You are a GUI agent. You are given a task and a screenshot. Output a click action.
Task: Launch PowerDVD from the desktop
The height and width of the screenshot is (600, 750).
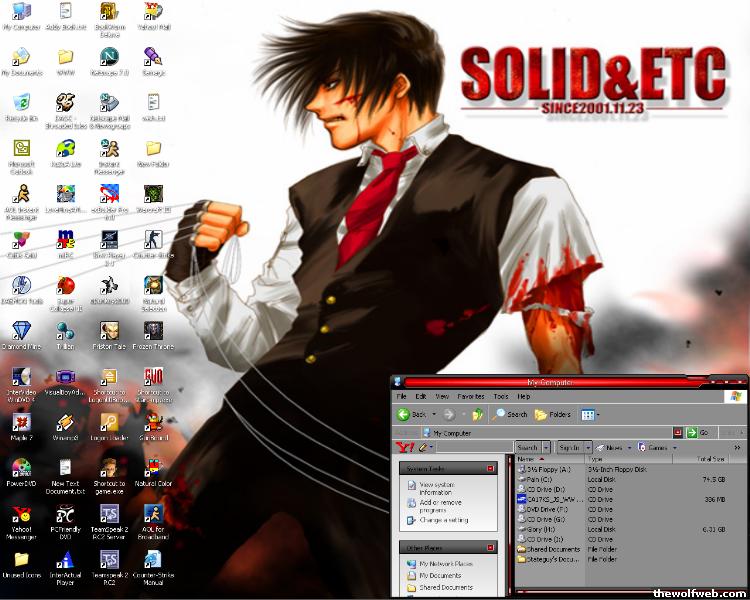pos(20,469)
